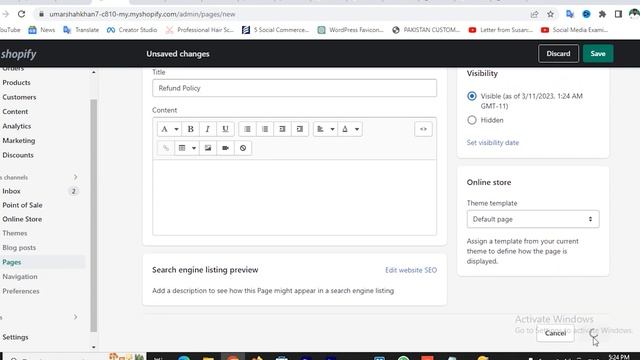640x360 pixels.
Task: Open Products in the sidebar
Action: [x=16, y=82]
